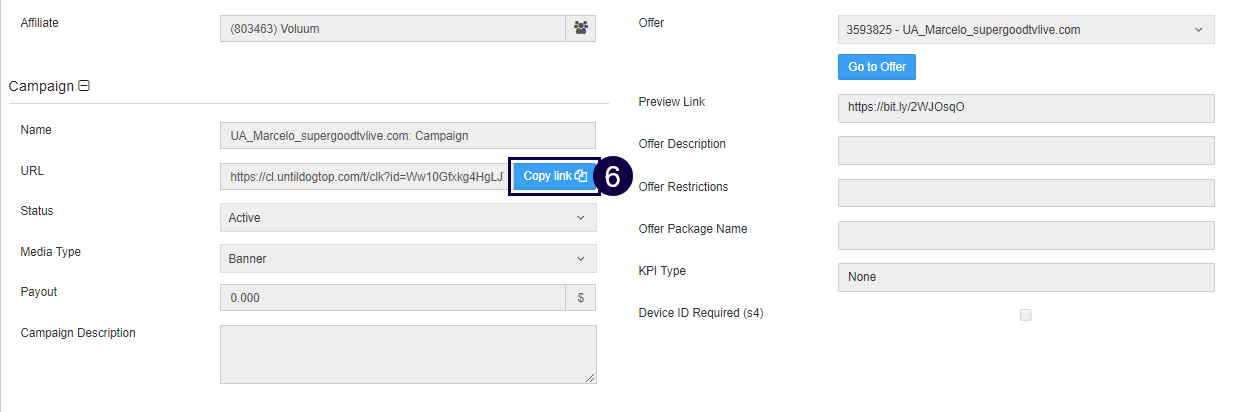Open the Status dropdown

[x=407, y=217]
